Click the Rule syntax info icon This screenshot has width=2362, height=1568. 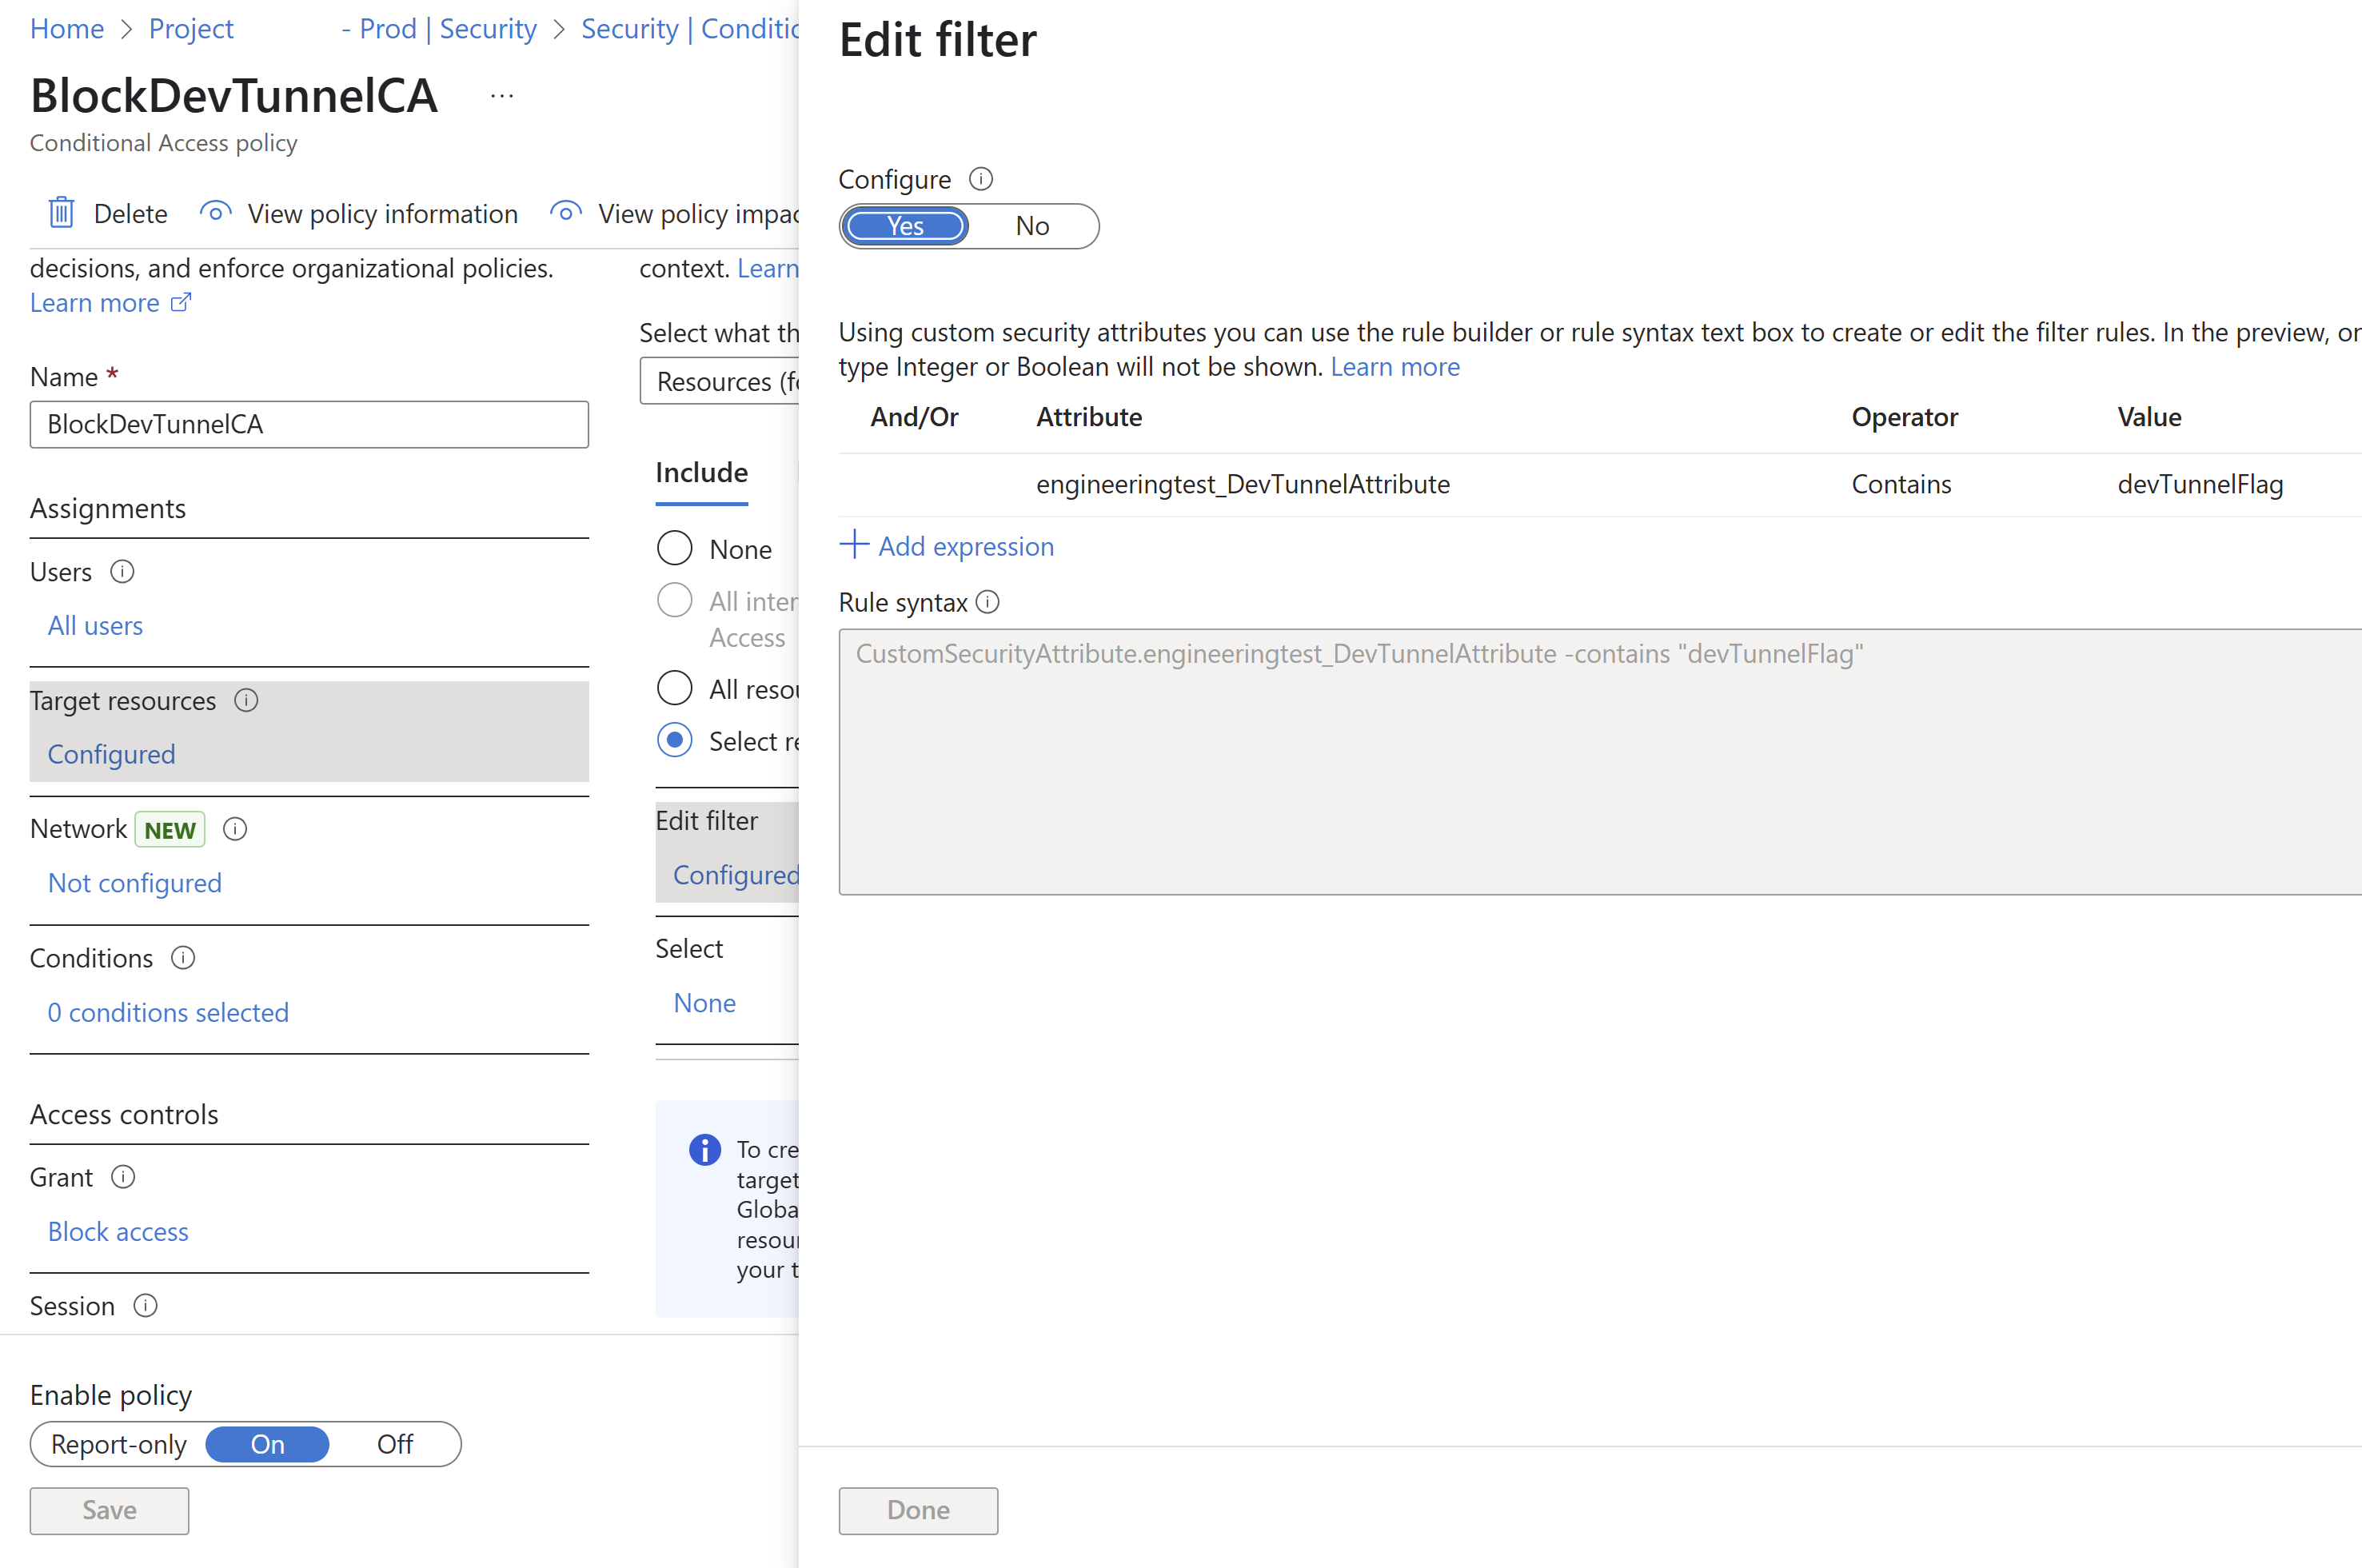point(988,602)
